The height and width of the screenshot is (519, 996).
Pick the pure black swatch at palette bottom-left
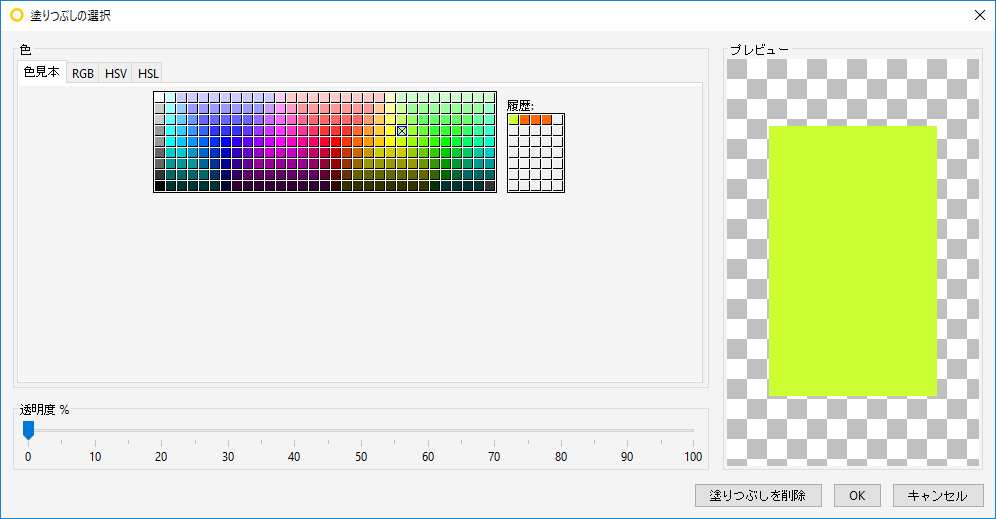click(159, 185)
